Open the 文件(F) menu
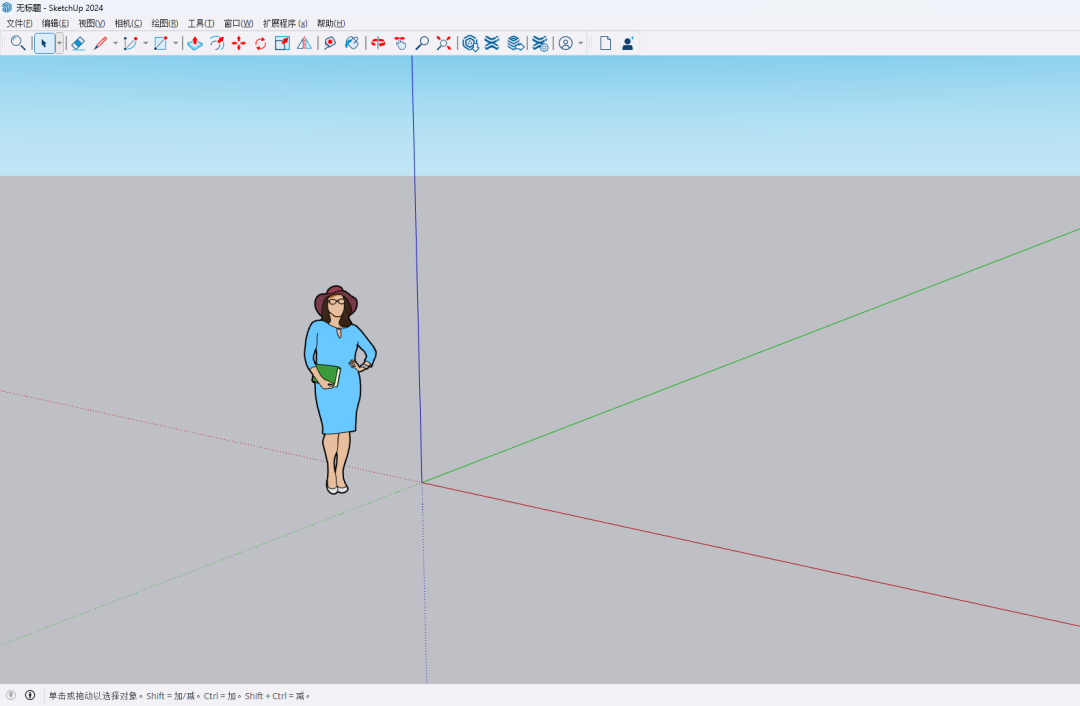This screenshot has height=706, width=1080. (x=19, y=23)
